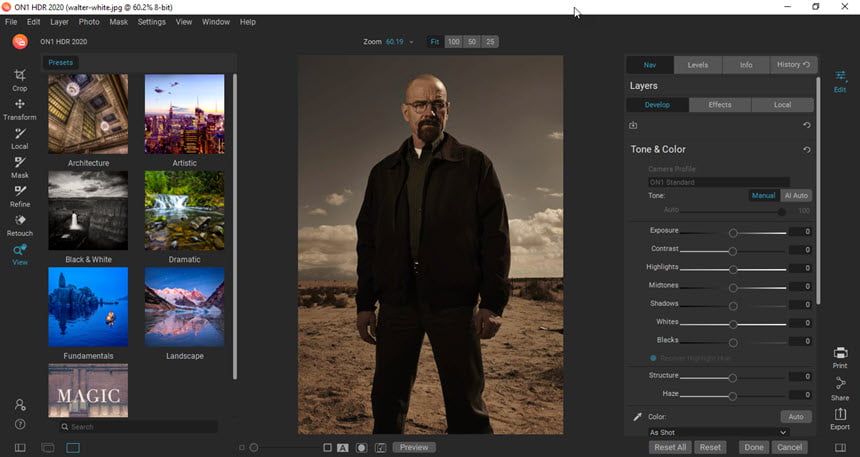Click the Reset All button
Viewport: 860px width, 457px height.
click(670, 448)
